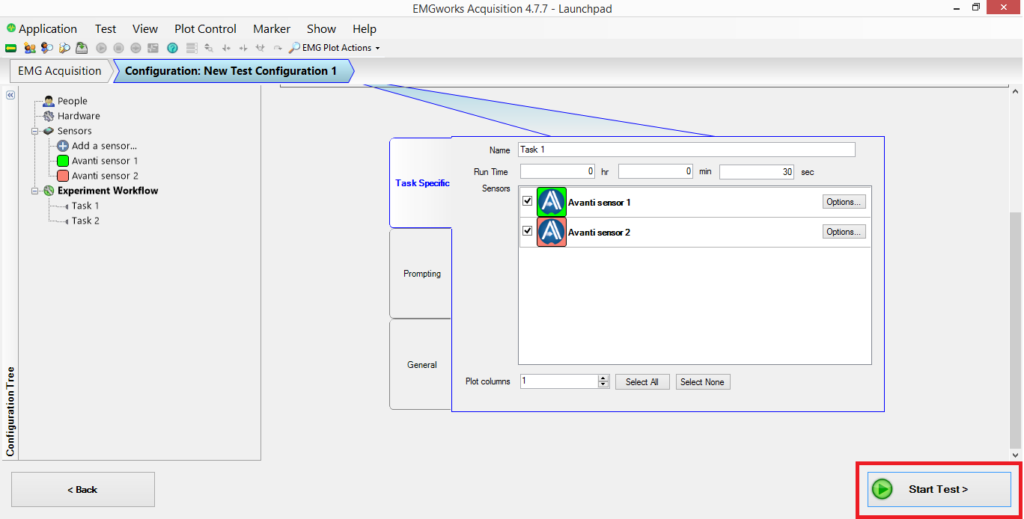Click the Run Time seconds field
Image resolution: width=1024 pixels, height=519 pixels.
pyautogui.click(x=757, y=172)
